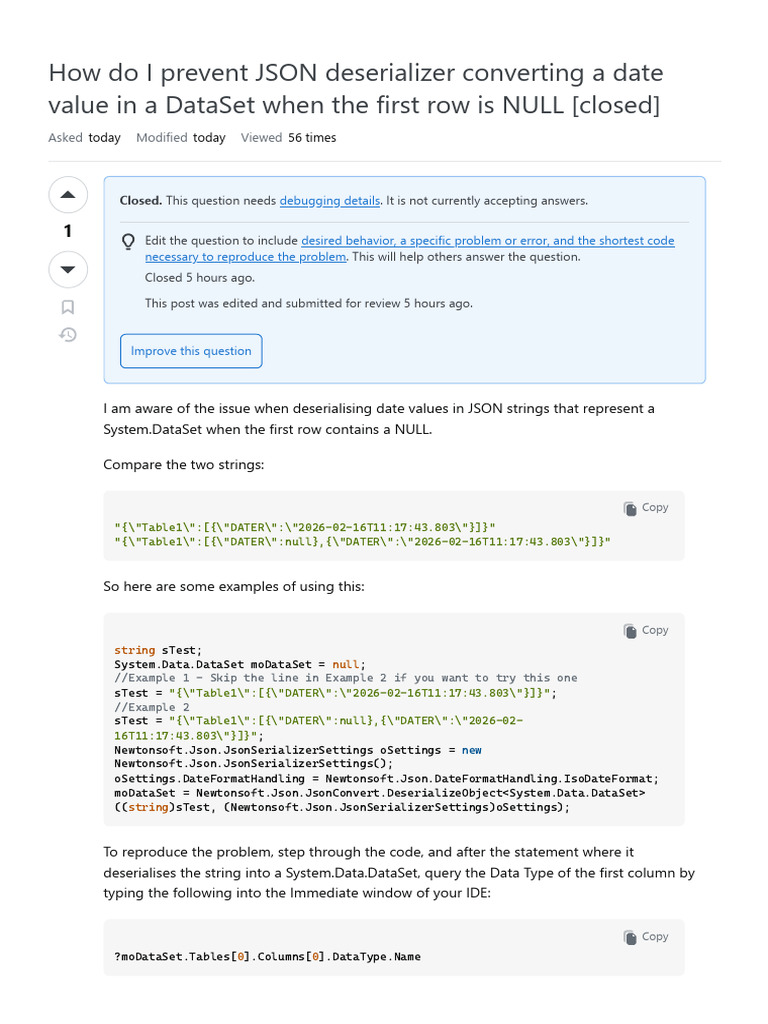Click the DateFormatHandling IsoDateFormat line
Viewport: 768px width, 1024px height.
(x=387, y=778)
